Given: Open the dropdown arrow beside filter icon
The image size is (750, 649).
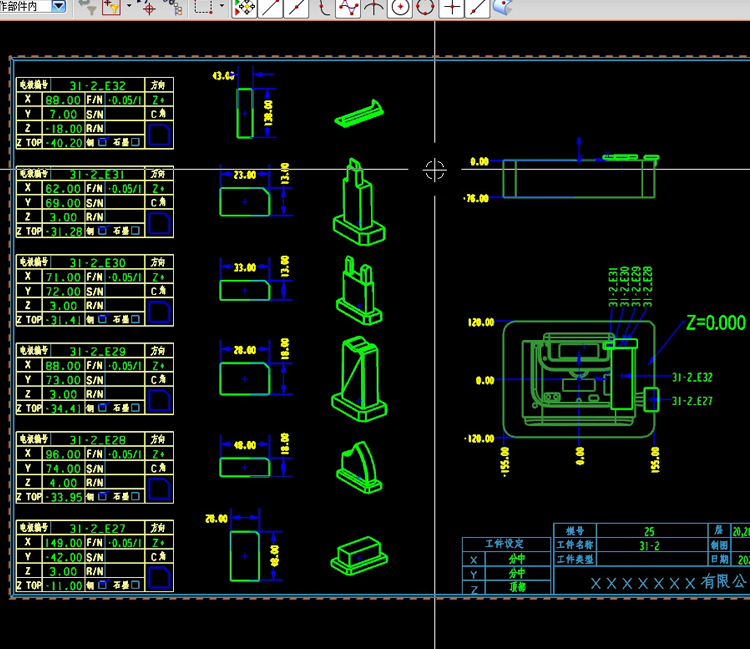Looking at the screenshot, I should [129, 8].
